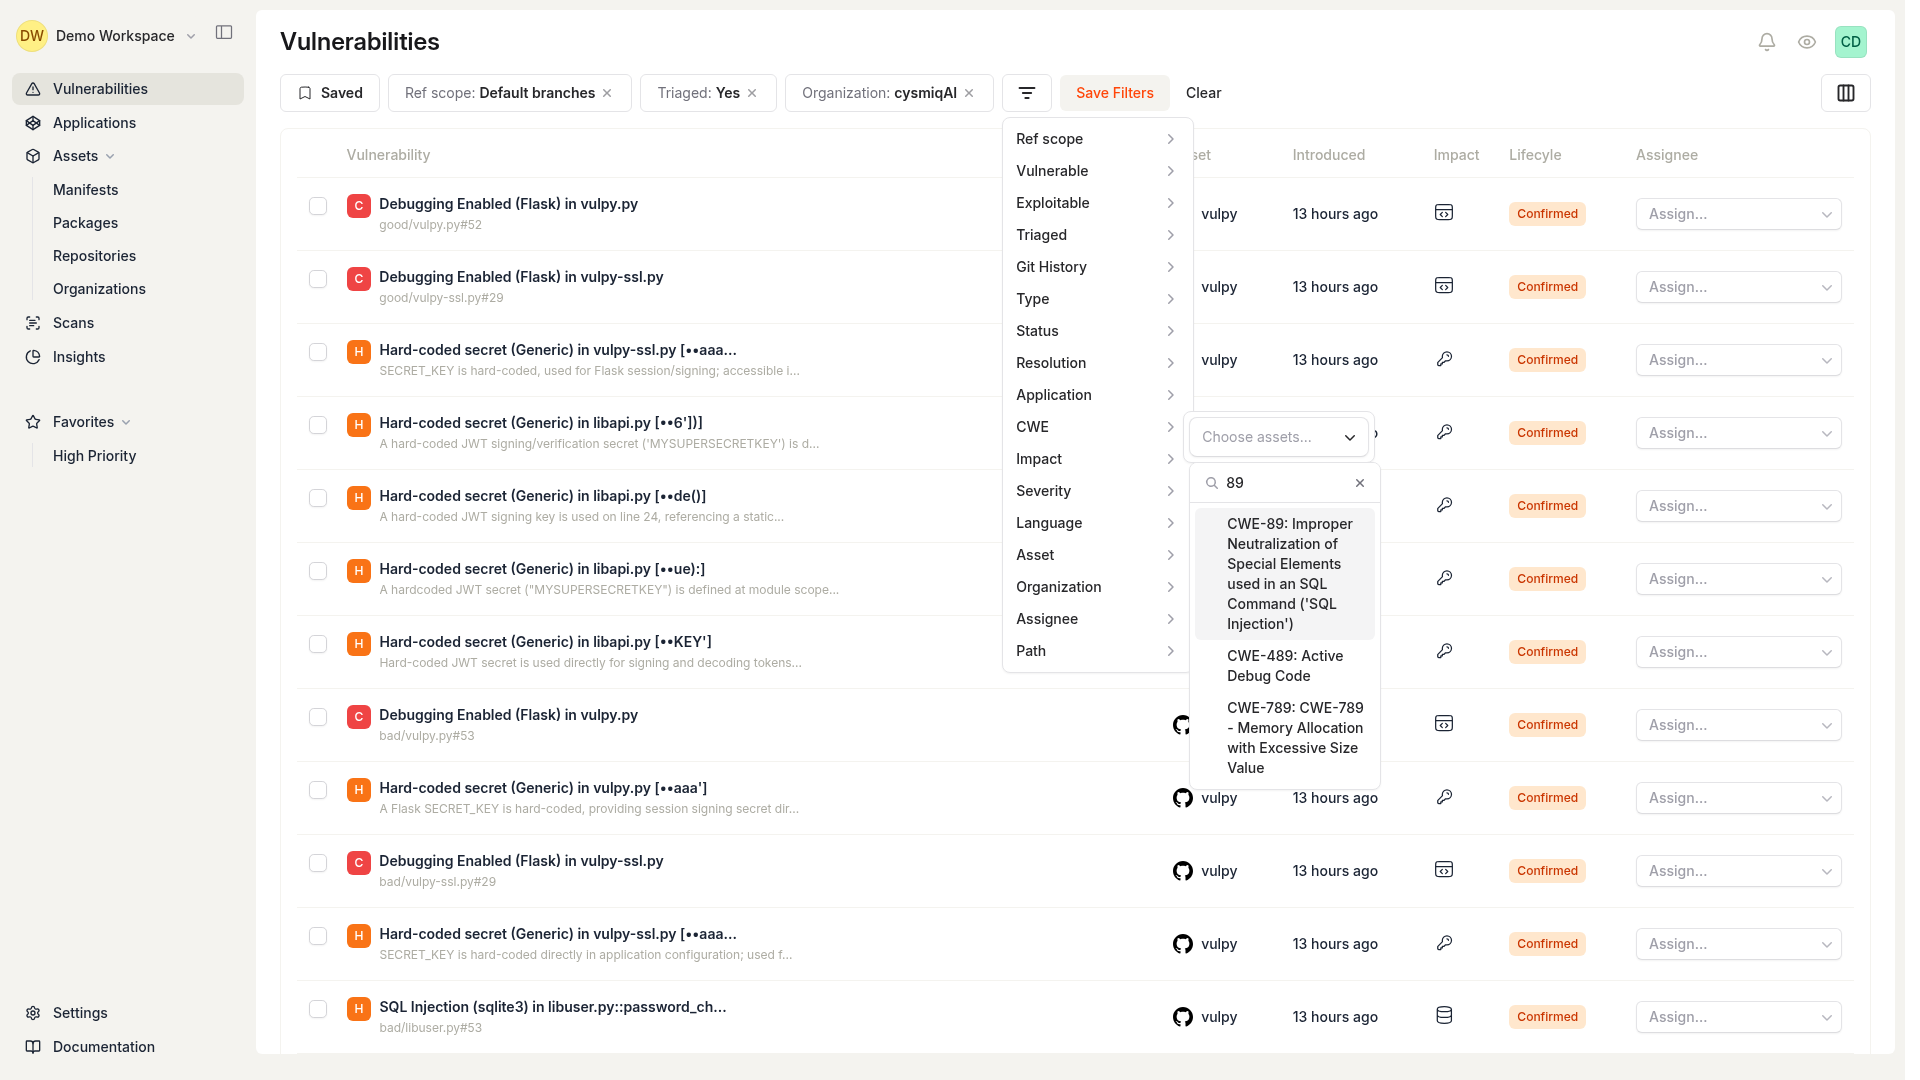Click the GitHub icon next to vulpy repo
The image size is (1920, 1080).
pos(1182,798)
